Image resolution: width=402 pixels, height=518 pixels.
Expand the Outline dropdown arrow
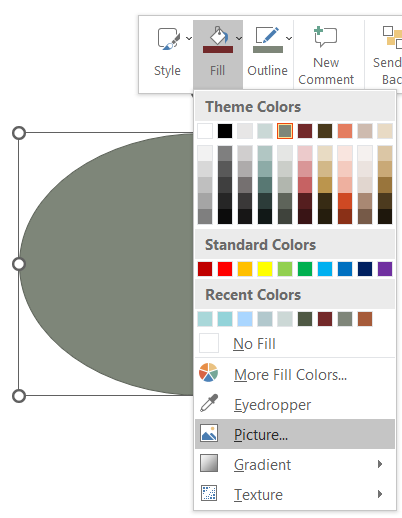tap(289, 39)
